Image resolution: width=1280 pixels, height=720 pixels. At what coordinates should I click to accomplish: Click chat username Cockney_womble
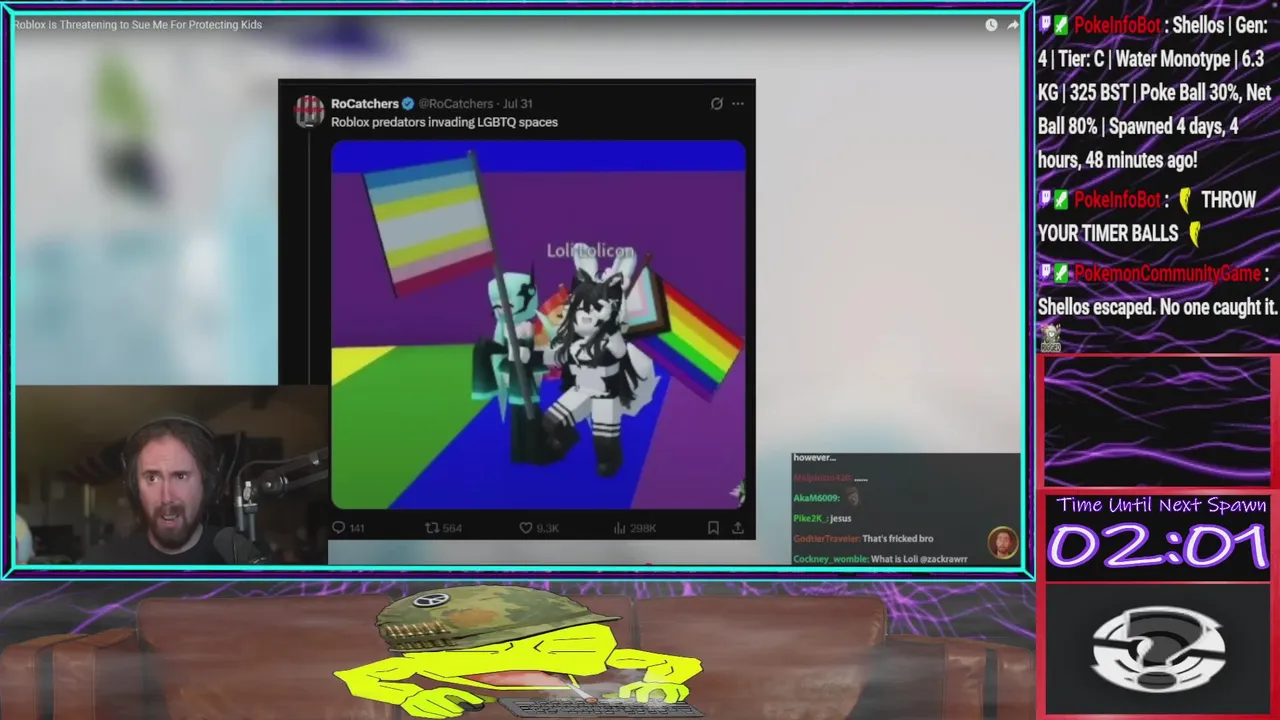pyautogui.click(x=830, y=559)
